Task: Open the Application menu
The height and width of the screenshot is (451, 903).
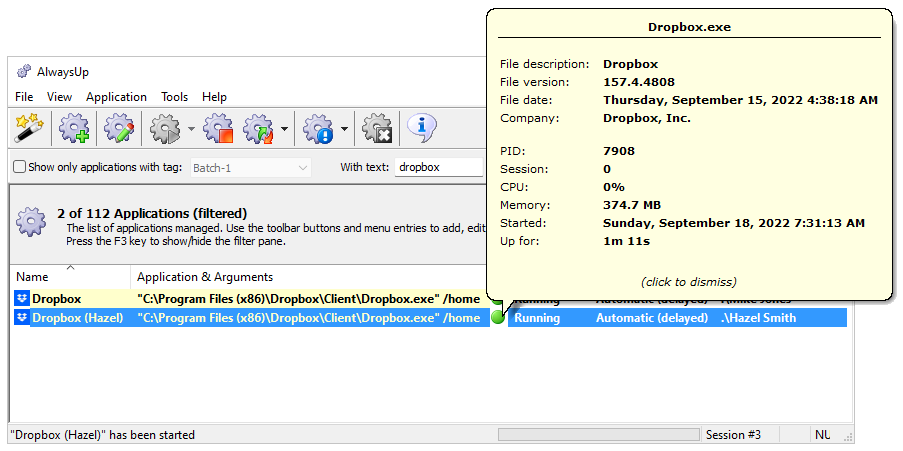Action: click(116, 97)
